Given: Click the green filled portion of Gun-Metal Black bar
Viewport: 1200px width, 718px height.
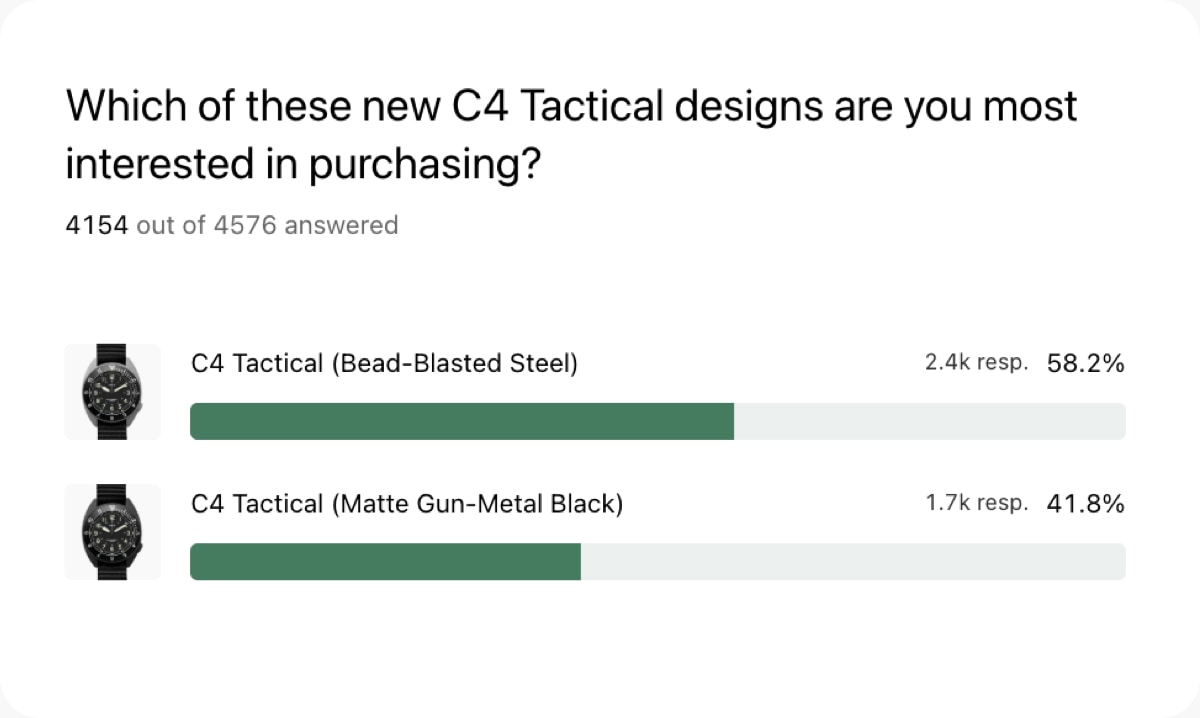Looking at the screenshot, I should tap(385, 561).
